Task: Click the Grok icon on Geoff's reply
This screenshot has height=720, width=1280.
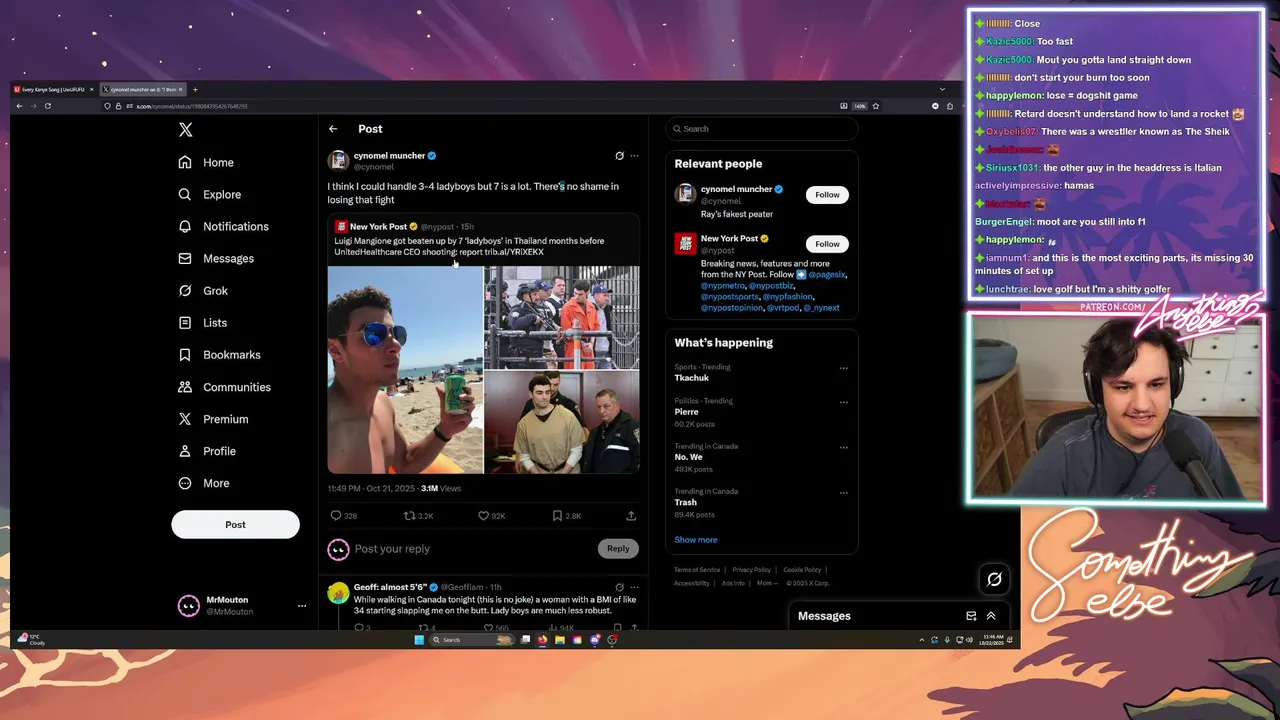Action: point(619,588)
